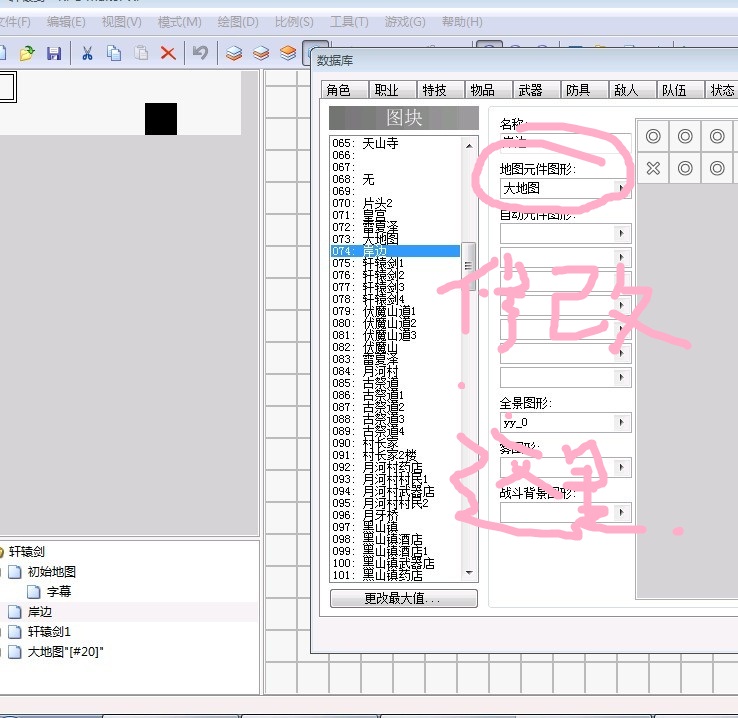Click tileset list scrollbar up arrow
The height and width of the screenshot is (718, 738).
(x=469, y=146)
